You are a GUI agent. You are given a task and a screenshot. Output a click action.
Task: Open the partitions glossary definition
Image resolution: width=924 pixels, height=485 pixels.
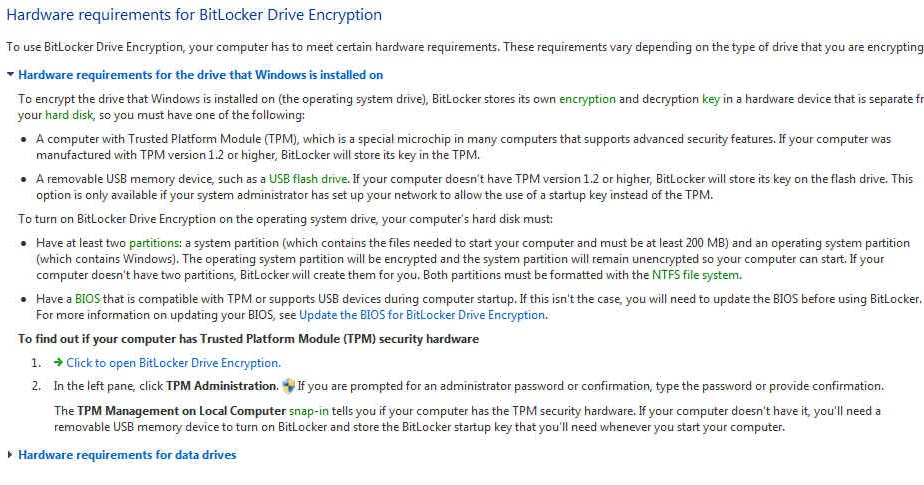154,243
